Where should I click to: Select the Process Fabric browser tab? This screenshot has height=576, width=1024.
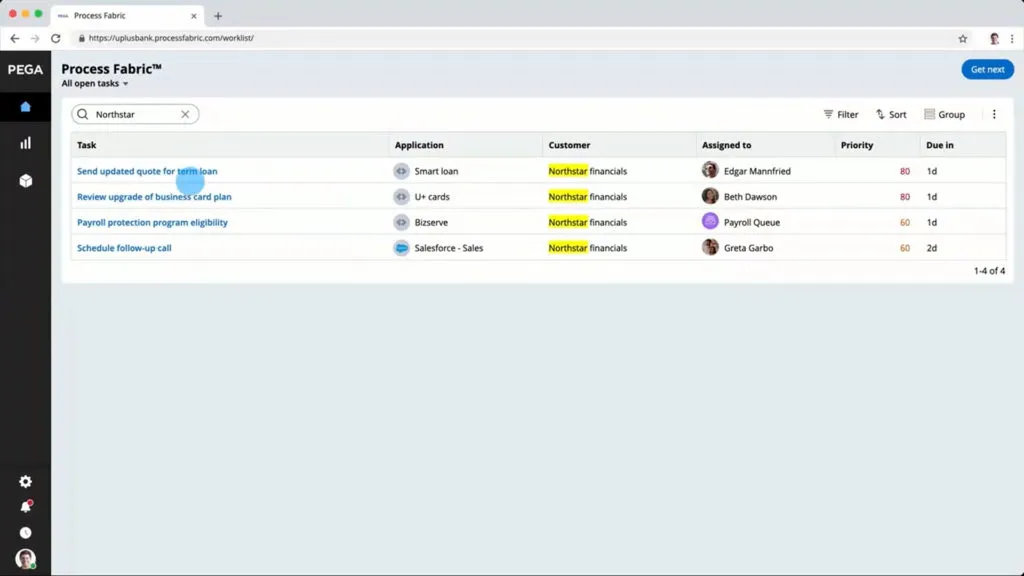127,16
